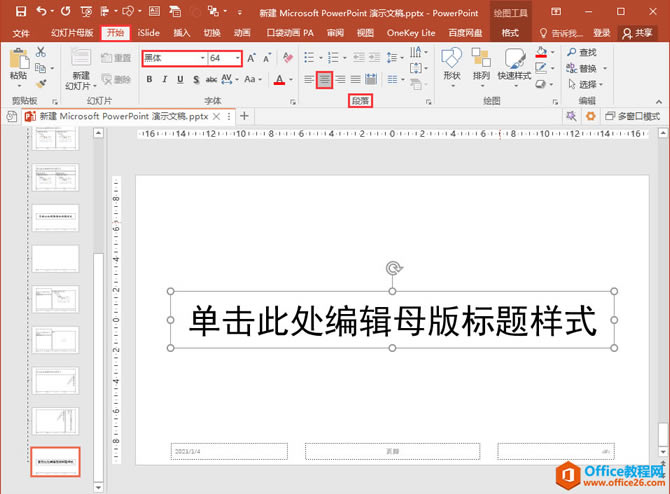670x494 pixels.
Task: Click the Undo arrow icon
Action: tap(41, 12)
